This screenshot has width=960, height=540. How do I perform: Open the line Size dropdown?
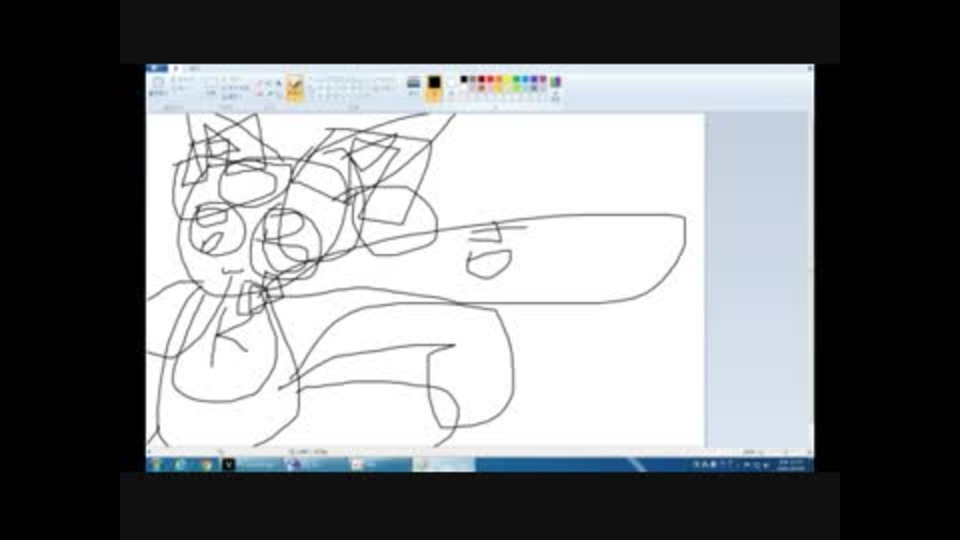coord(414,86)
